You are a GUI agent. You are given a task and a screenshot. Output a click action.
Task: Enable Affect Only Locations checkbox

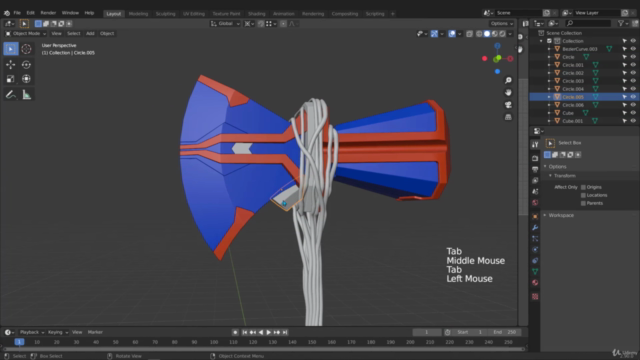click(x=583, y=196)
